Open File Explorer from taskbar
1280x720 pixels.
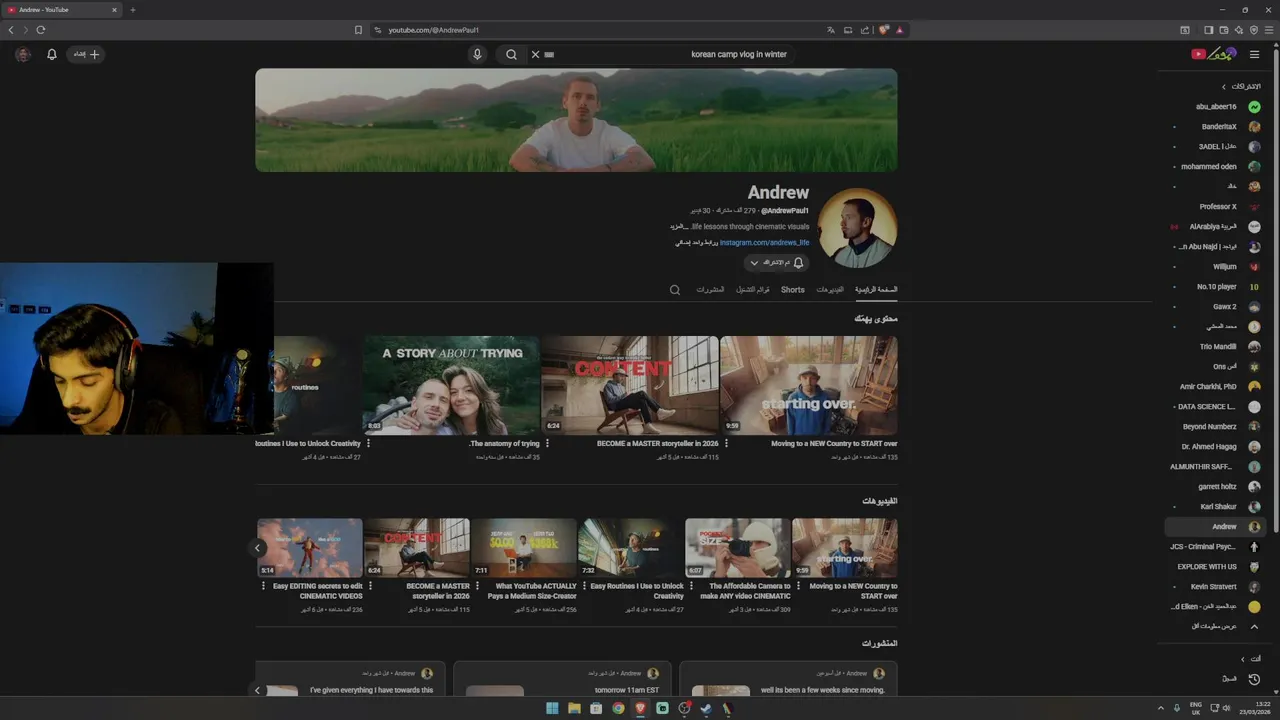[x=574, y=708]
